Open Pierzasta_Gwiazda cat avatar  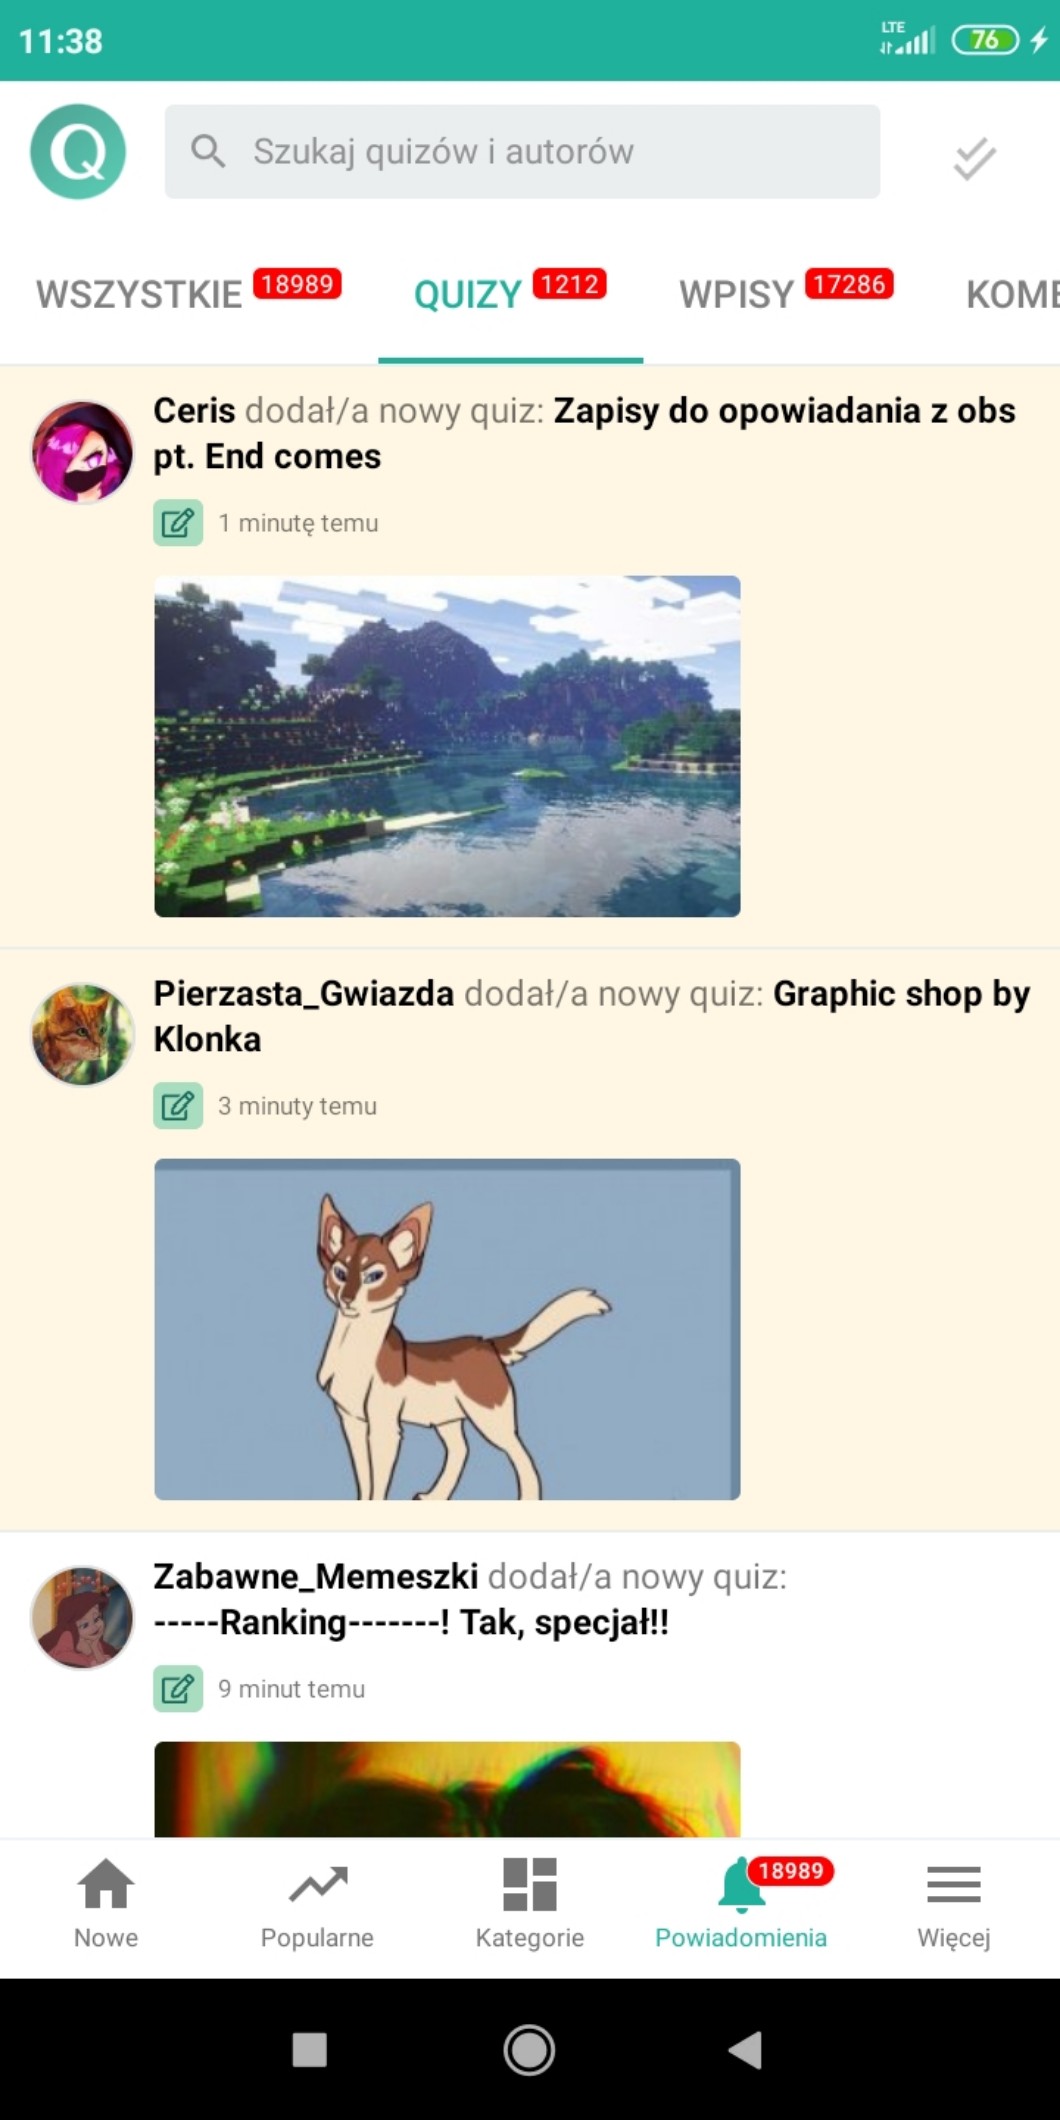[x=82, y=1035]
